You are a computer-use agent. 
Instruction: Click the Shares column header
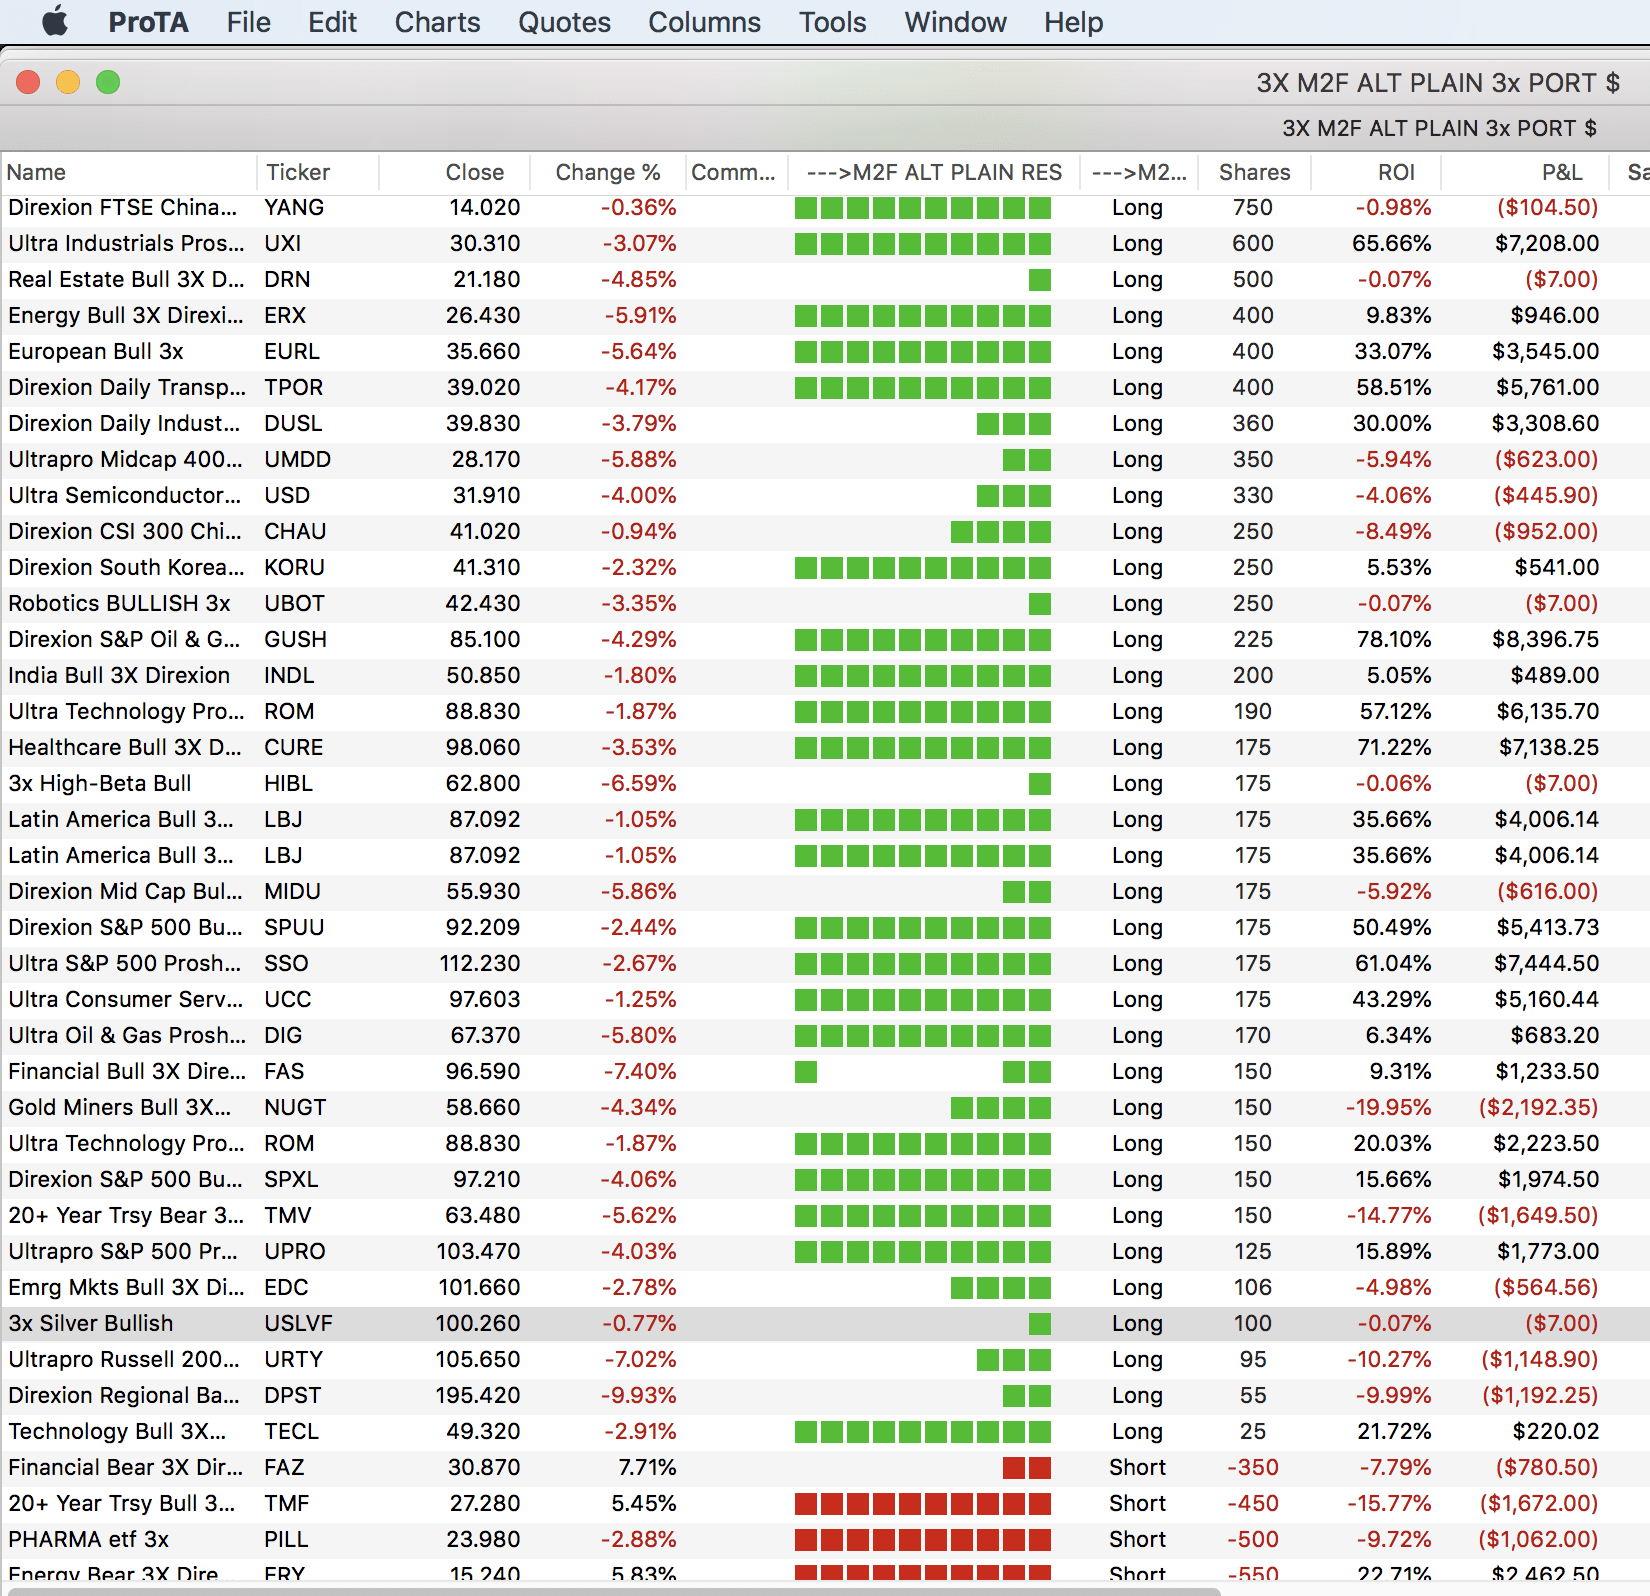(x=1254, y=172)
